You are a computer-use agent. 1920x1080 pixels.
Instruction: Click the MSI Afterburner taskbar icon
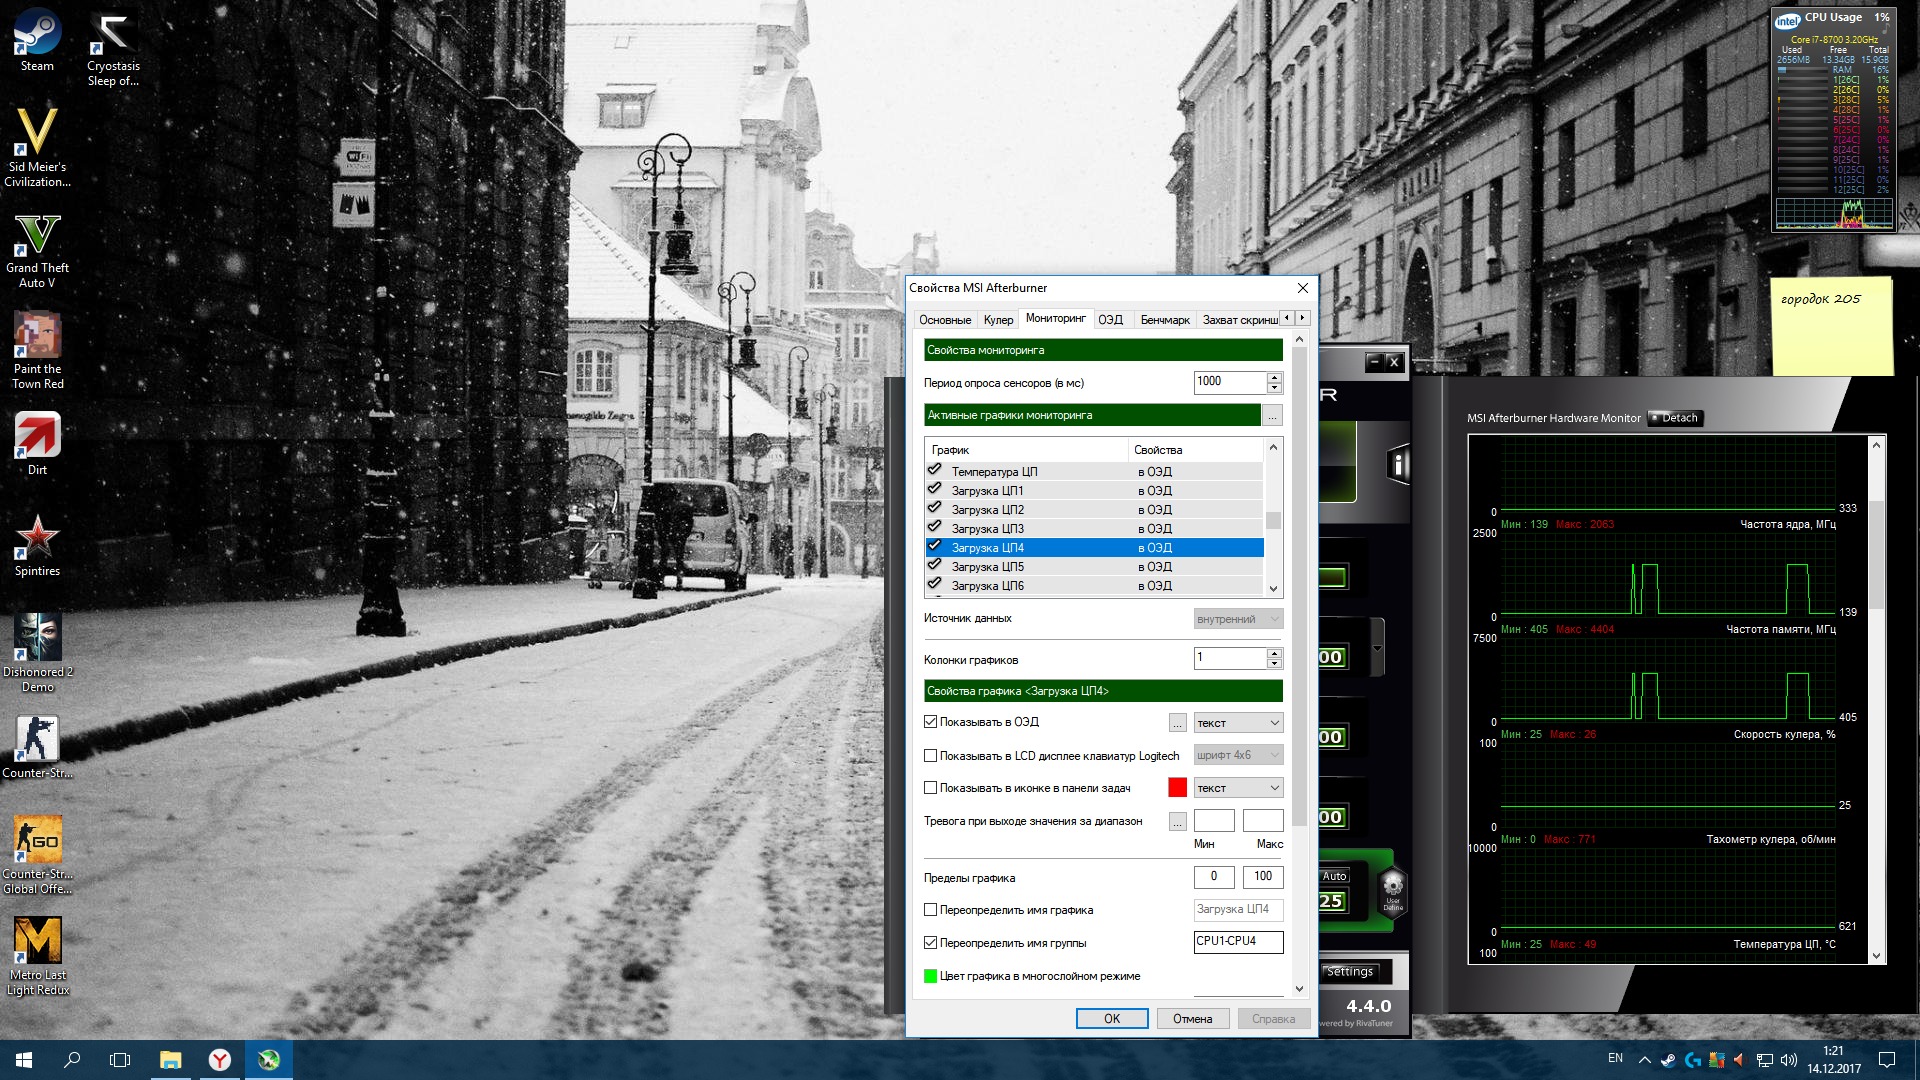268,1060
